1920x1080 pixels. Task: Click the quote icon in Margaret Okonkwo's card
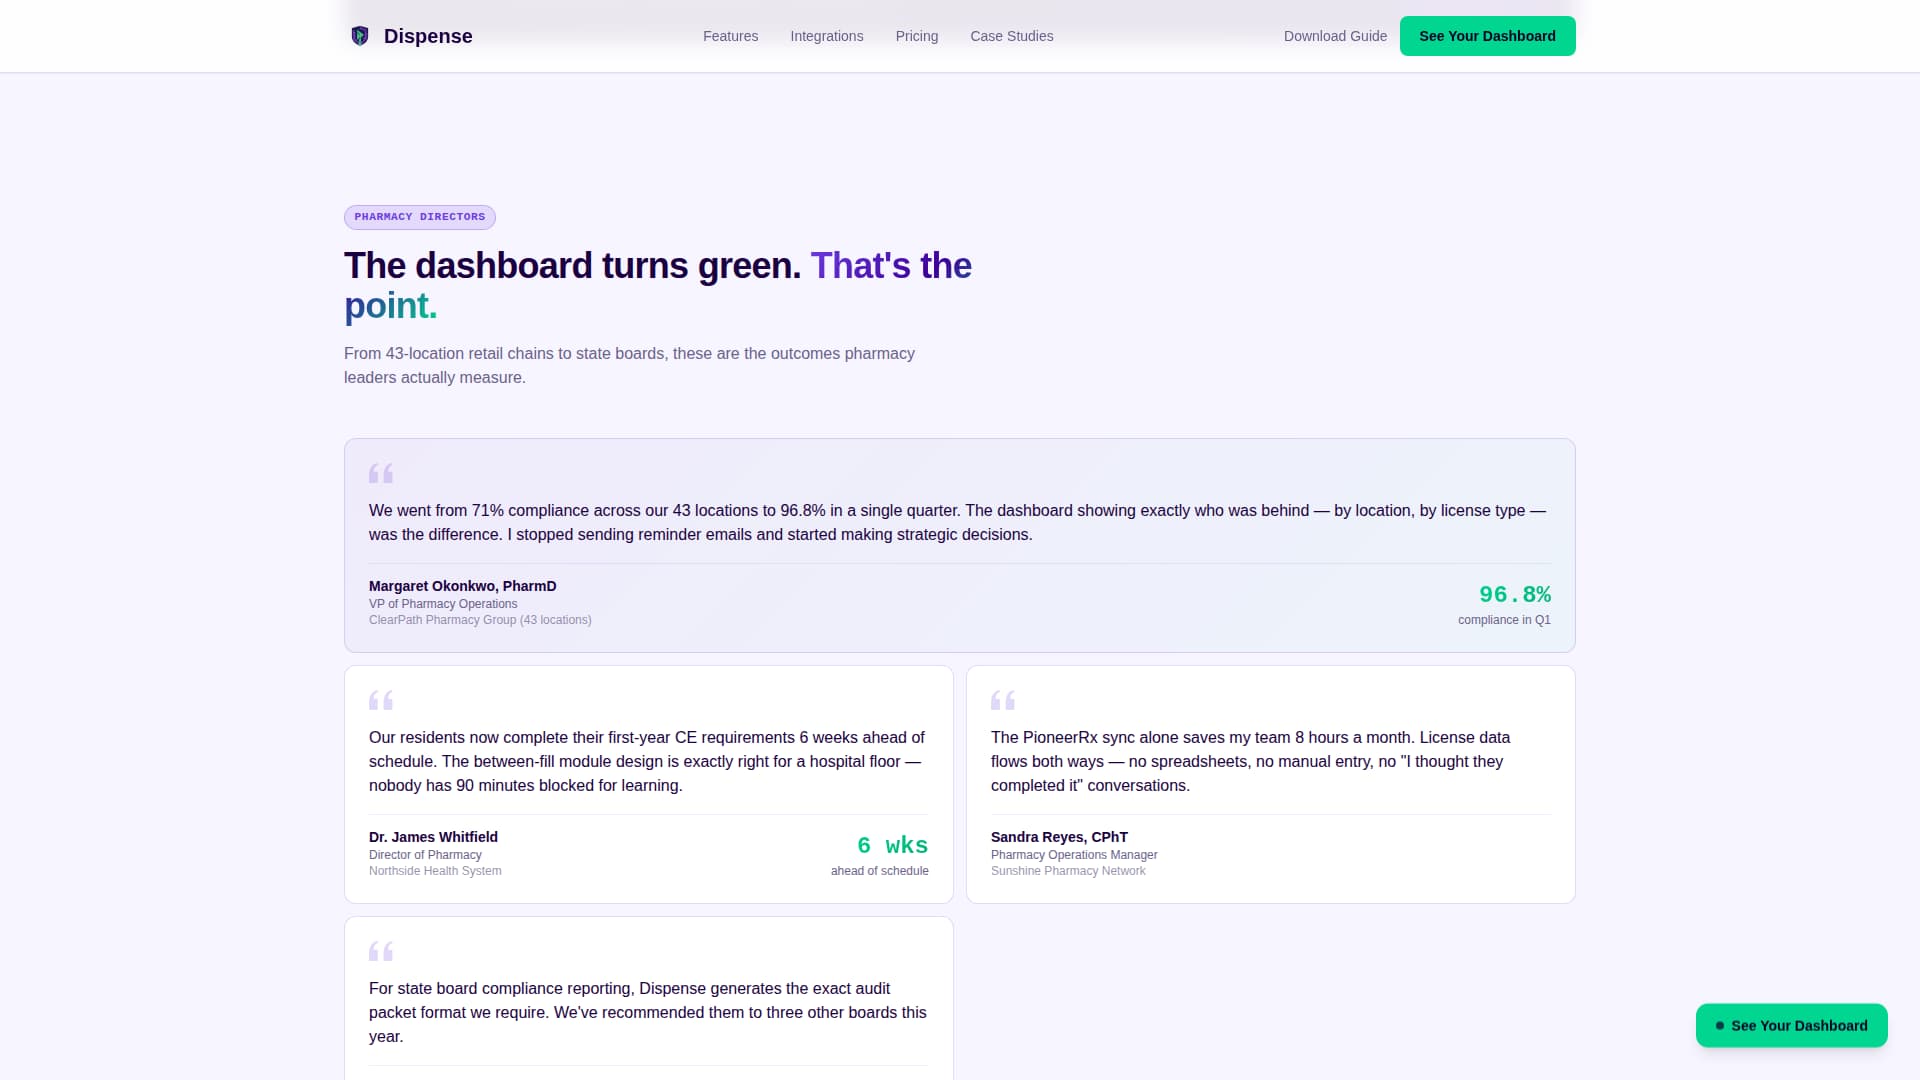point(381,473)
